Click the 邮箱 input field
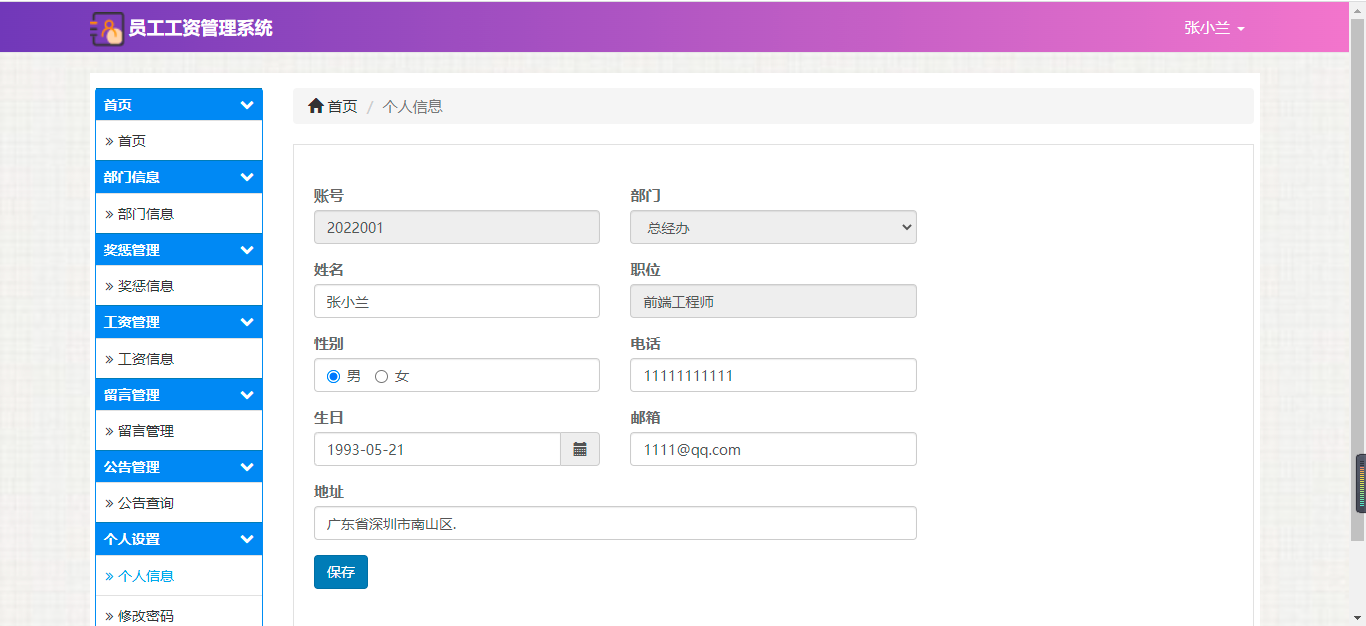The image size is (1366, 626). [773, 449]
